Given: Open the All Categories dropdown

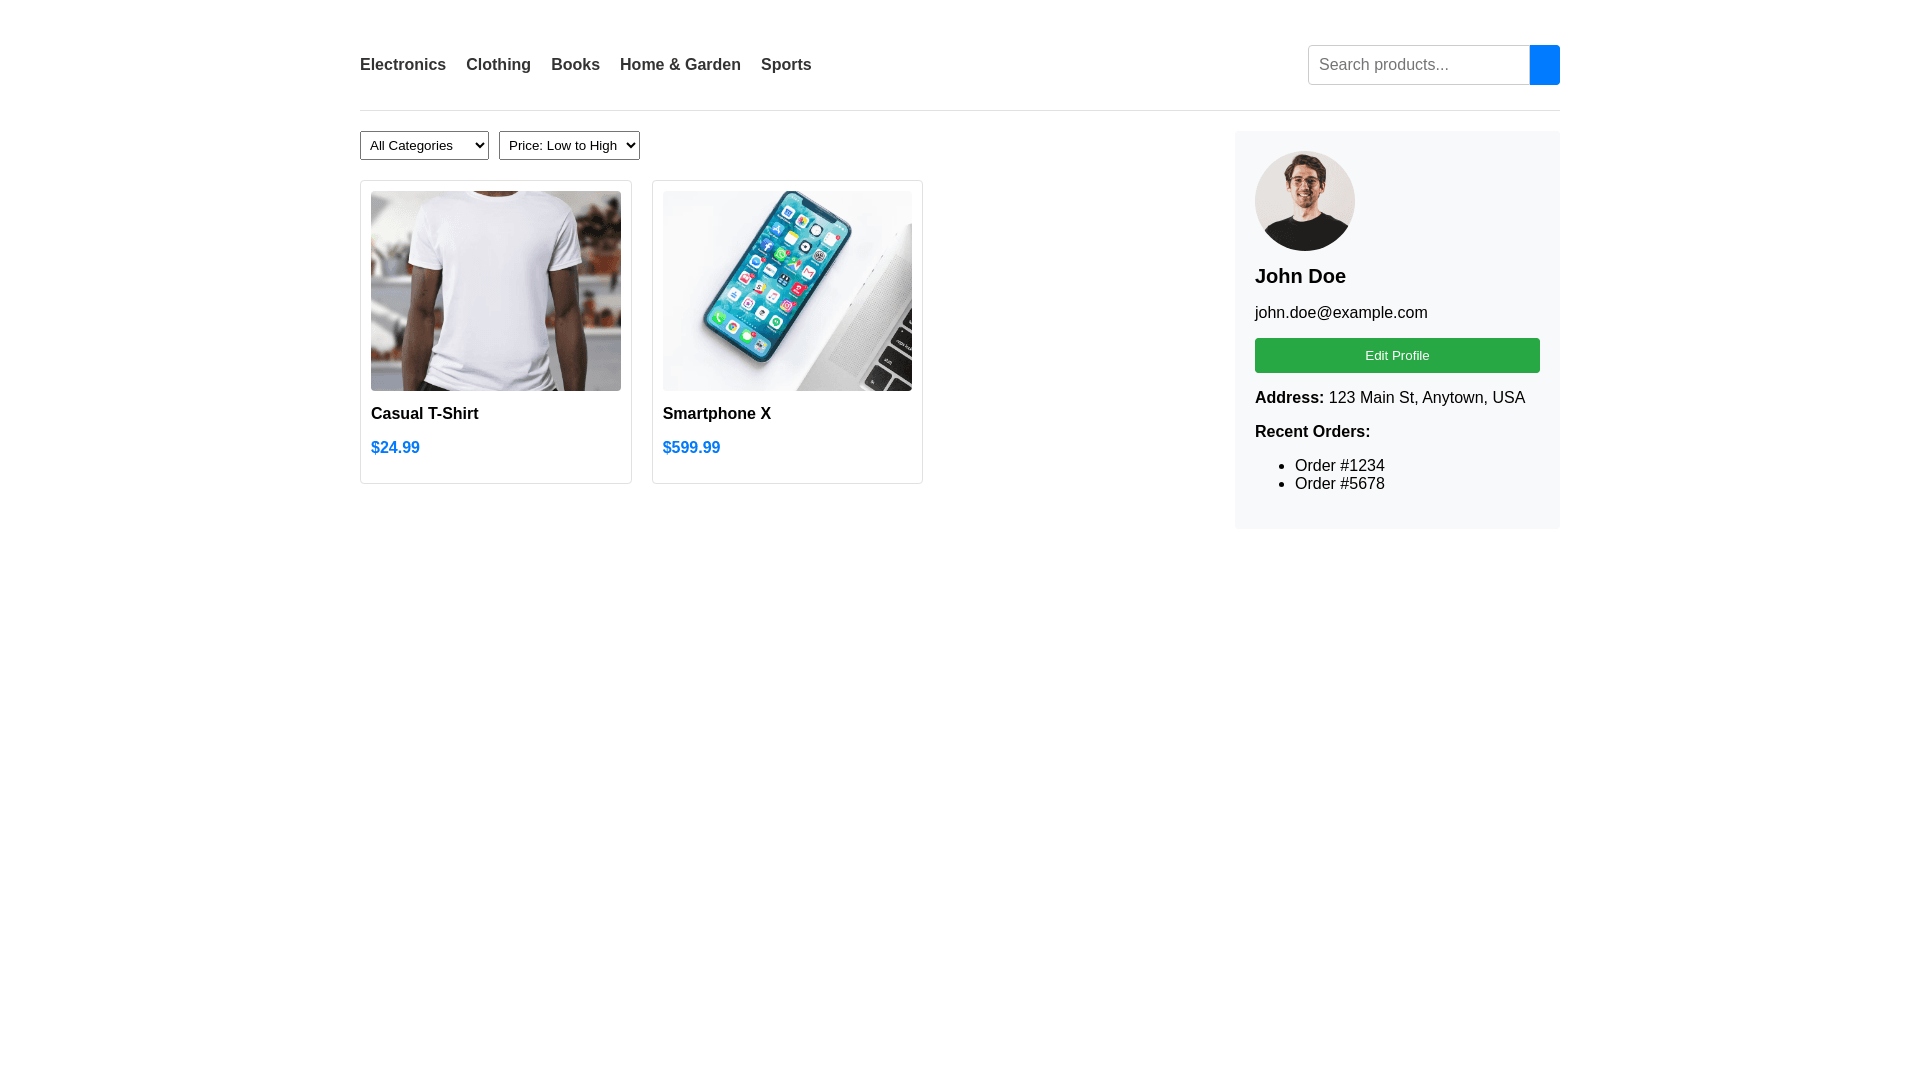Looking at the screenshot, I should pyautogui.click(x=424, y=145).
